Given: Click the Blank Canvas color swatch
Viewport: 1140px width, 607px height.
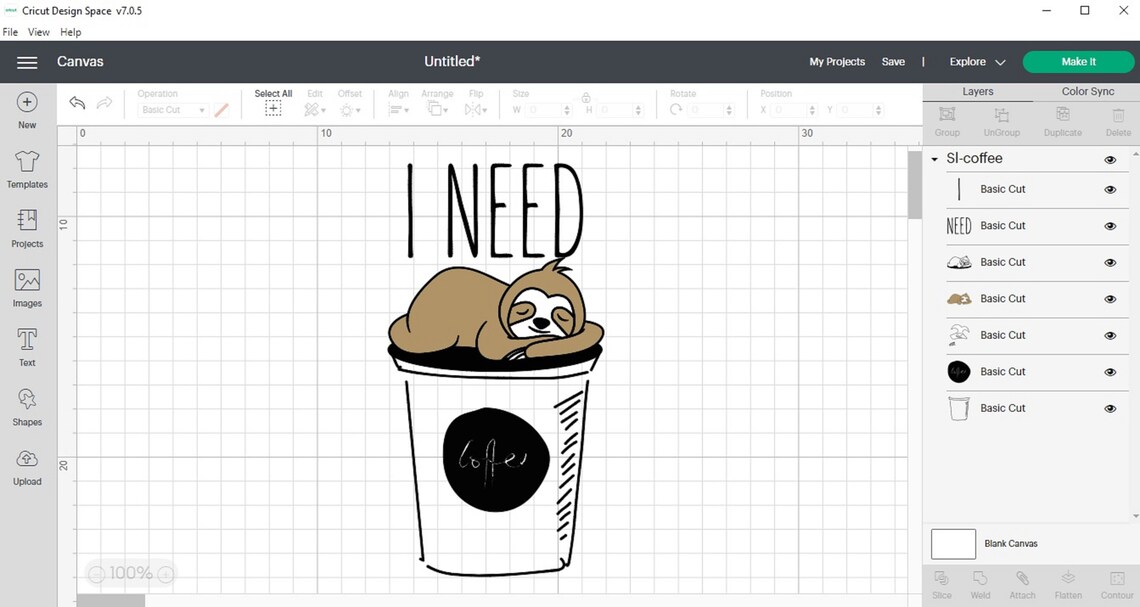Looking at the screenshot, I should (x=952, y=543).
